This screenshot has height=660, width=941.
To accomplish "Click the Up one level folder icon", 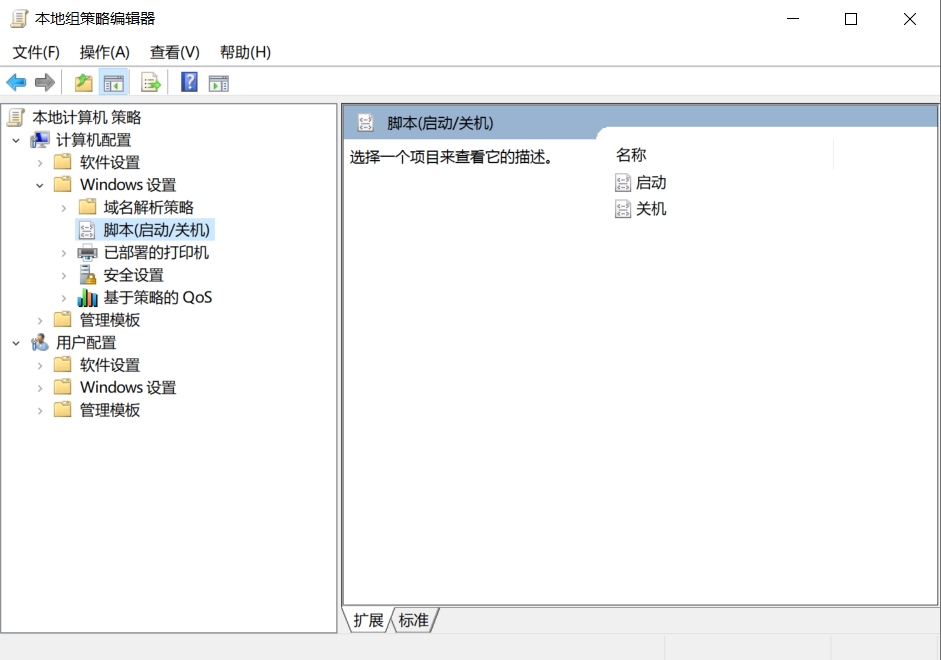I will coord(83,82).
